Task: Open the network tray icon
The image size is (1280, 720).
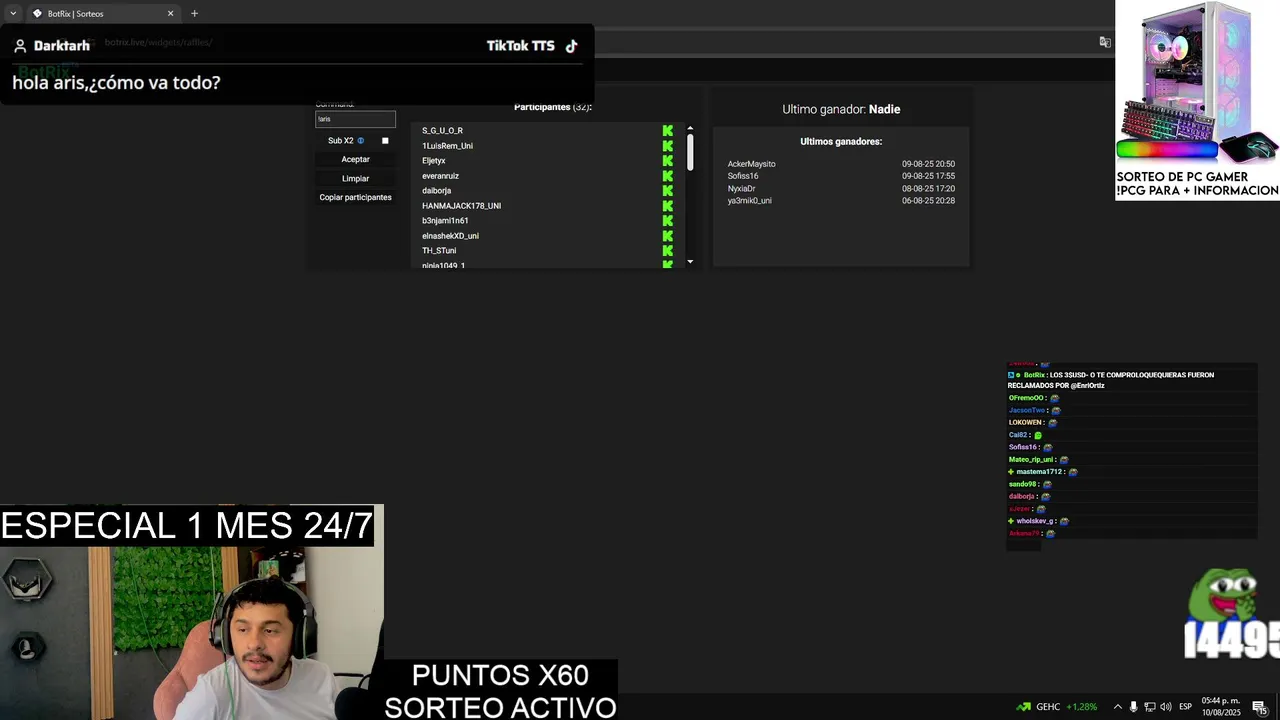Action: pos(1150,707)
